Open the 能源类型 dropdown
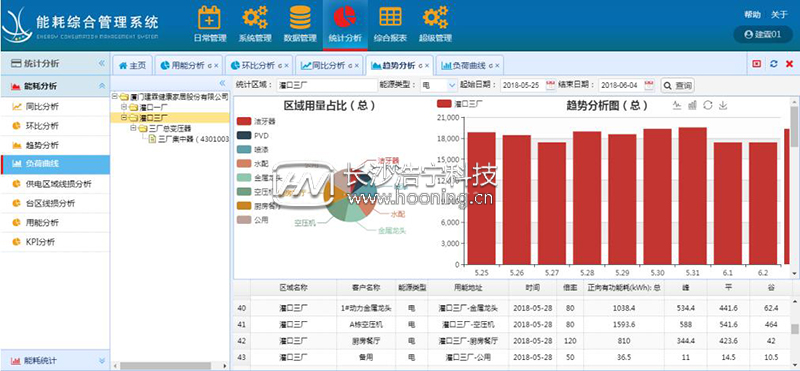The height and width of the screenshot is (371, 800). pyautogui.click(x=438, y=85)
